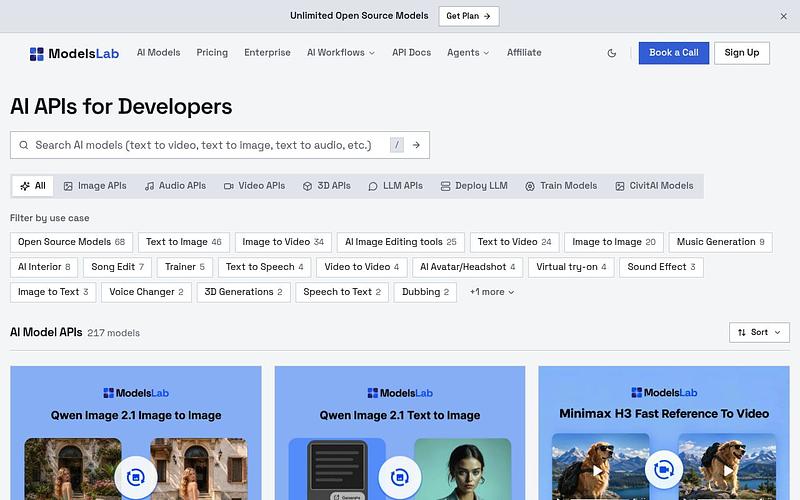Open the Deploy LLM tab
This screenshot has height=500, width=800.
(474, 186)
